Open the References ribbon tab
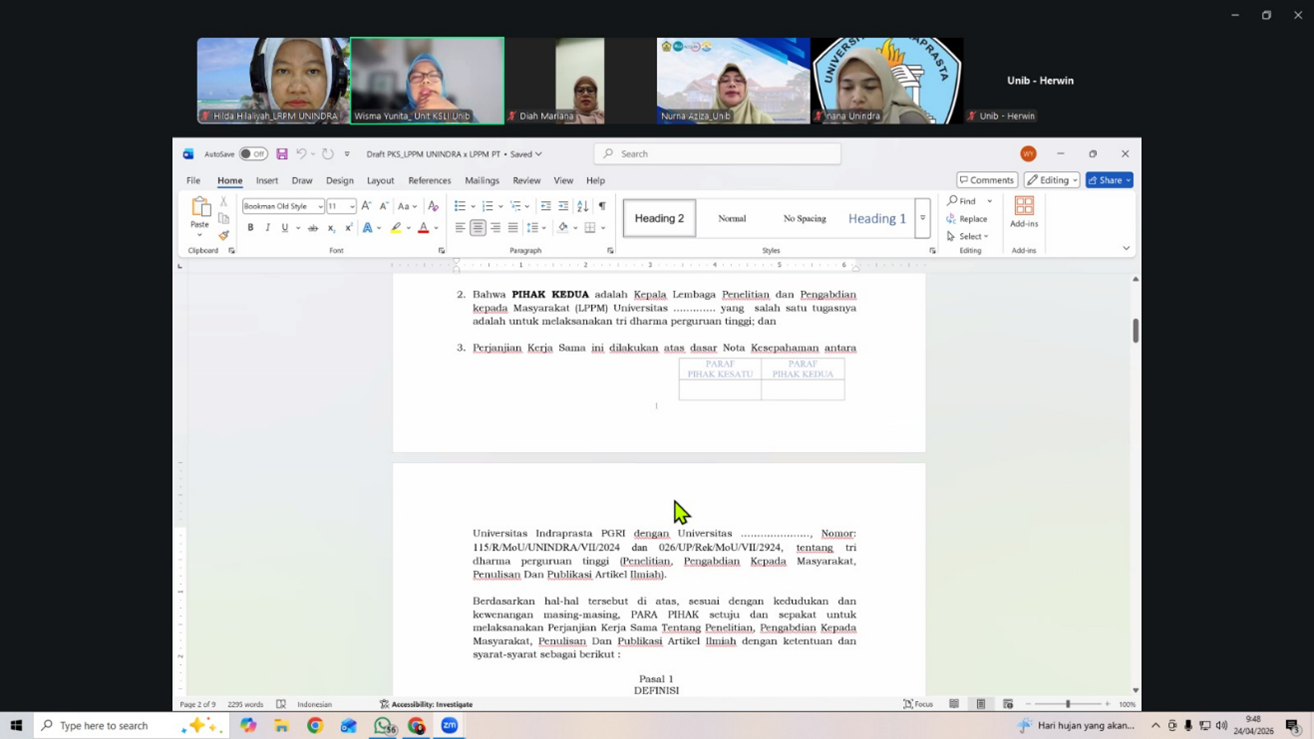The image size is (1314, 739). 429,181
